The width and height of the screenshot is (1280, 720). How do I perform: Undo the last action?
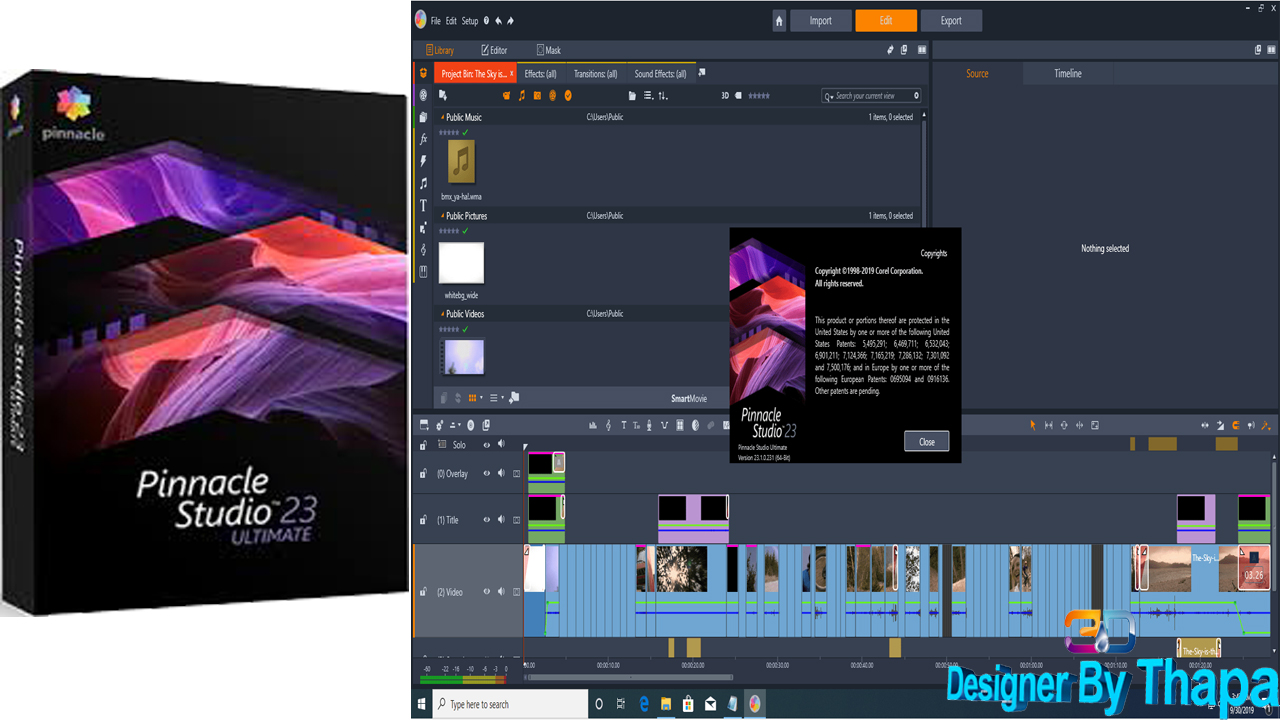point(498,21)
